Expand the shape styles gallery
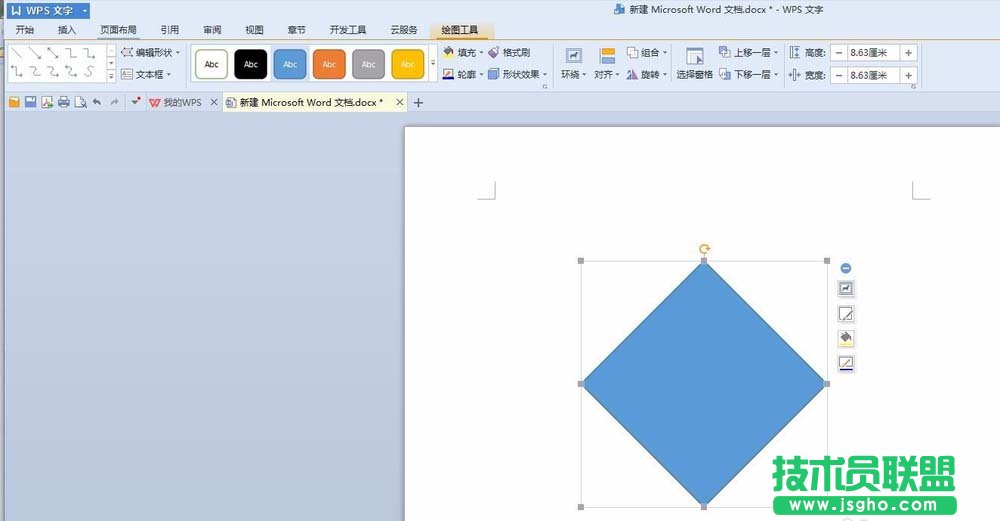 point(433,64)
